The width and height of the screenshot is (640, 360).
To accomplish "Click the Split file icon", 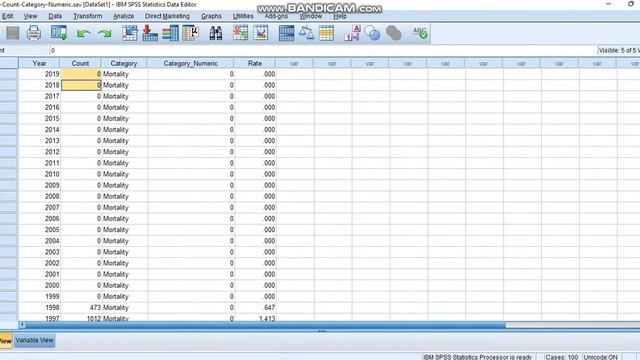I will pyautogui.click(x=286, y=33).
